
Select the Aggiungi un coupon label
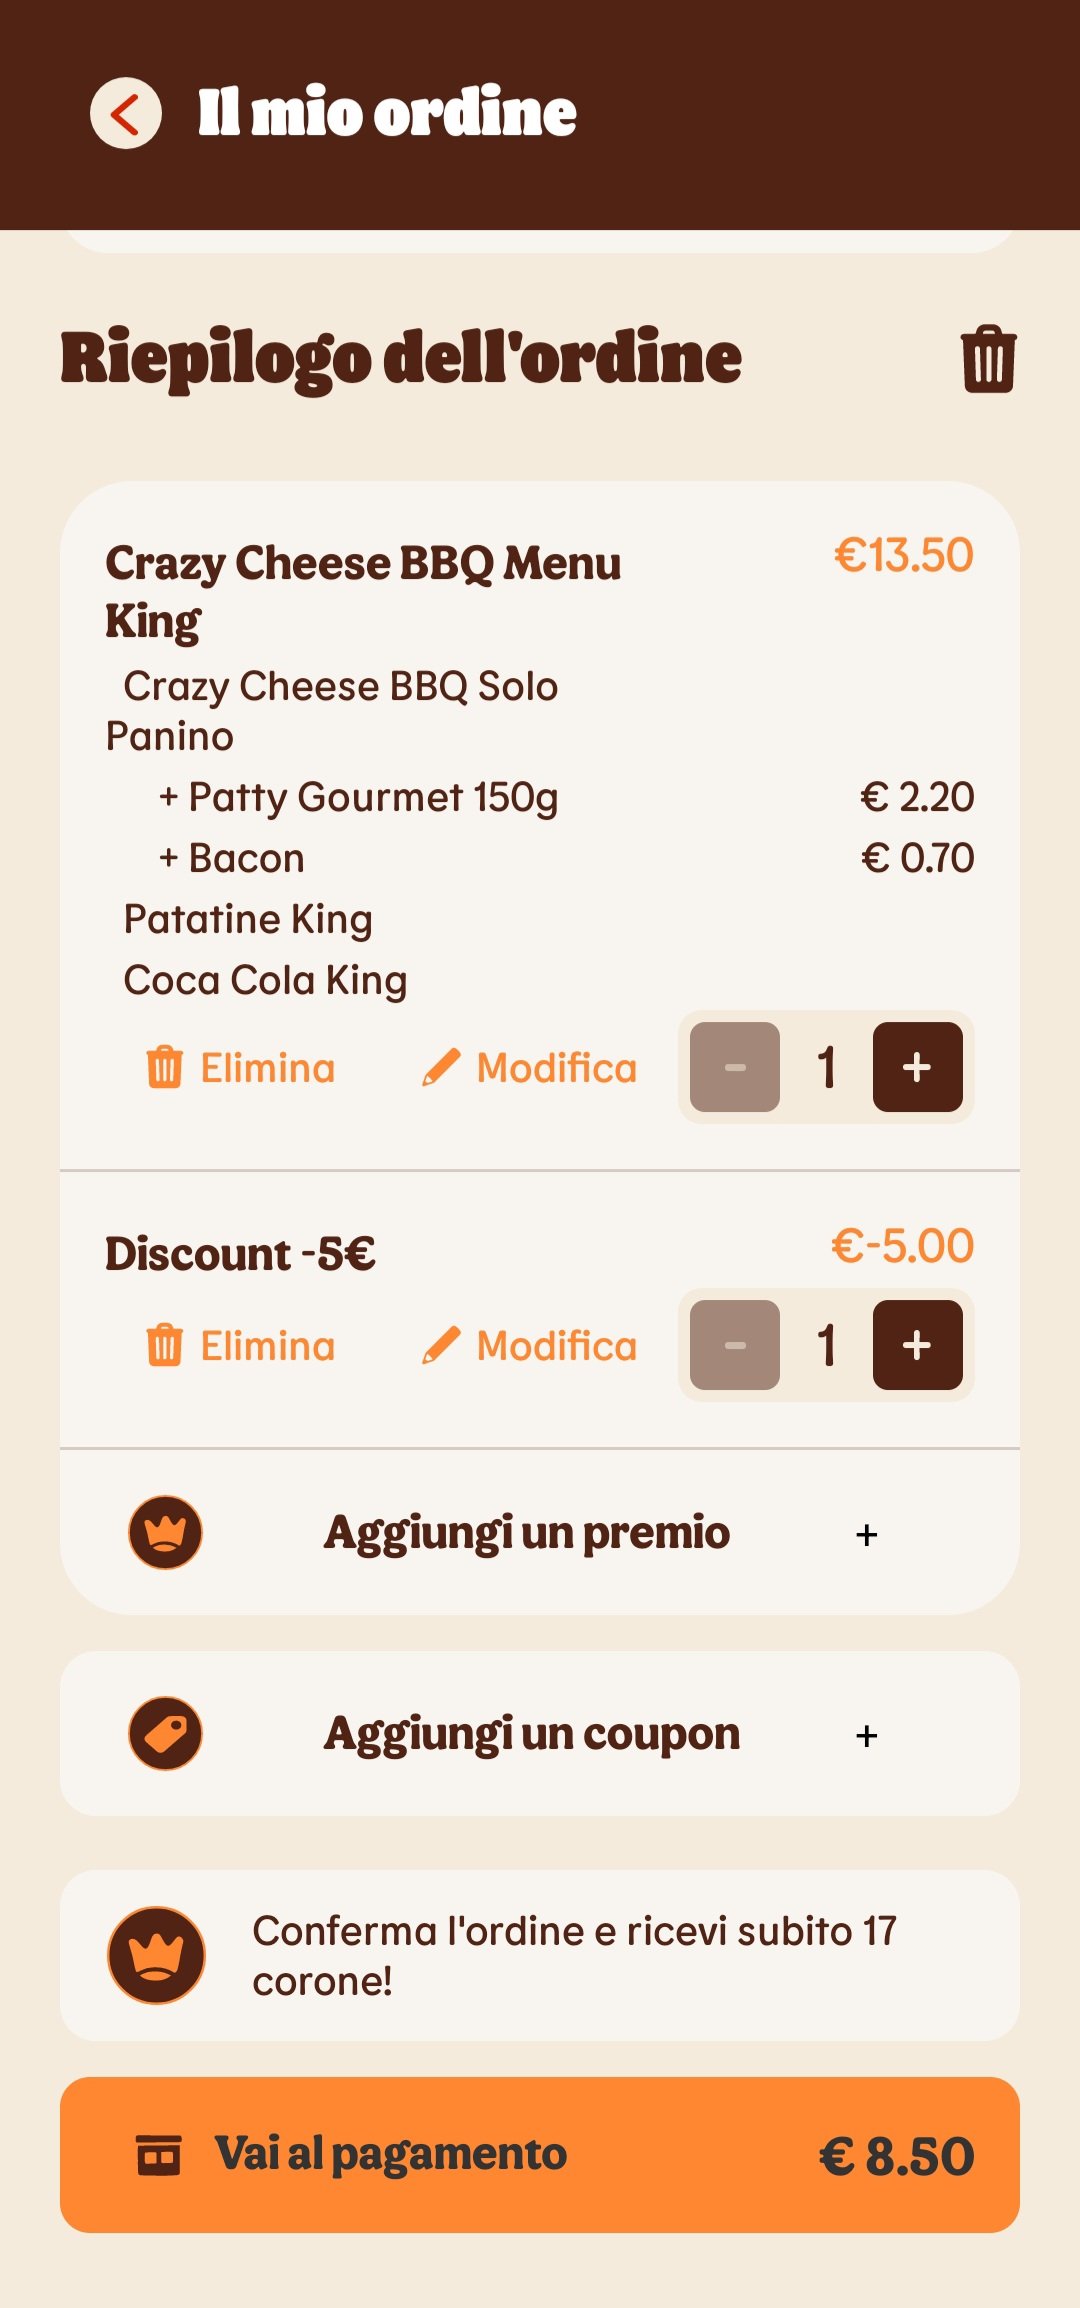[531, 1734]
